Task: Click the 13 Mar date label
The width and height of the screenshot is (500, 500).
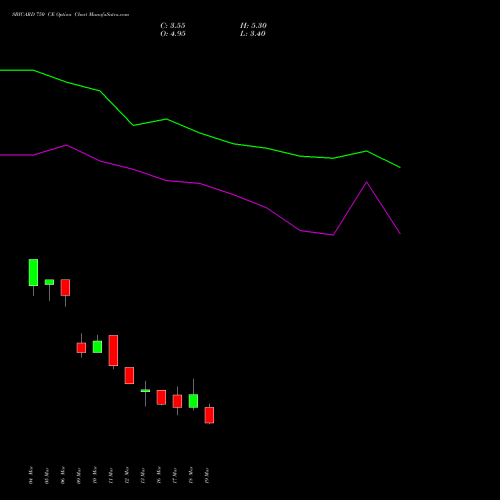Action: [x=143, y=475]
